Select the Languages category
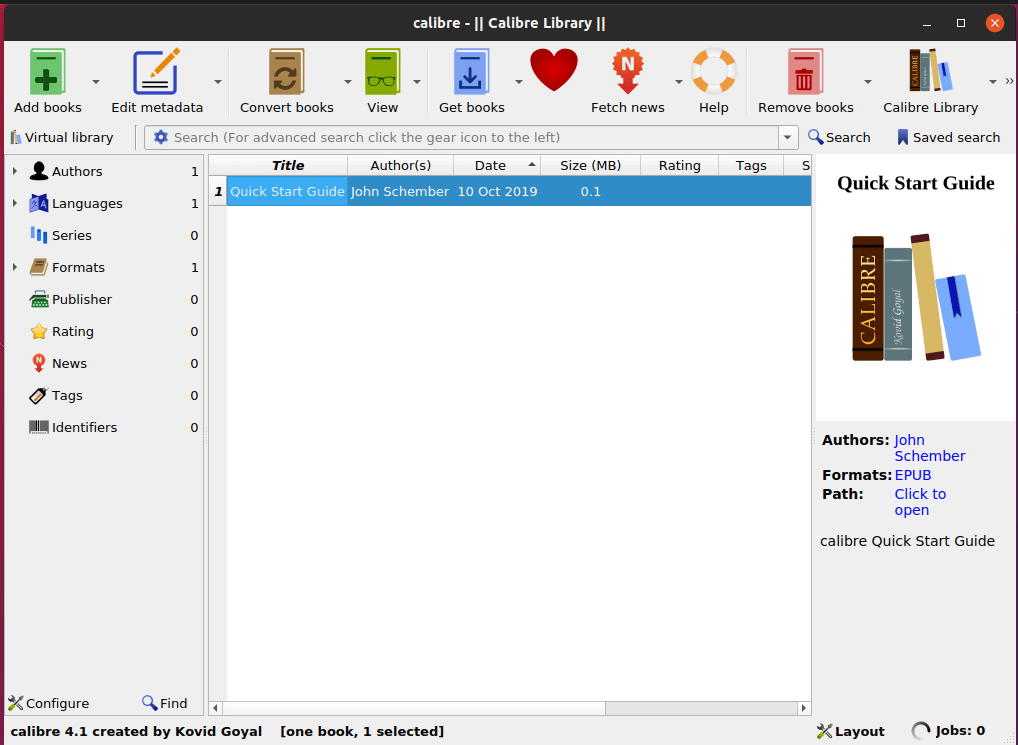This screenshot has height=745, width=1018. click(x=86, y=203)
